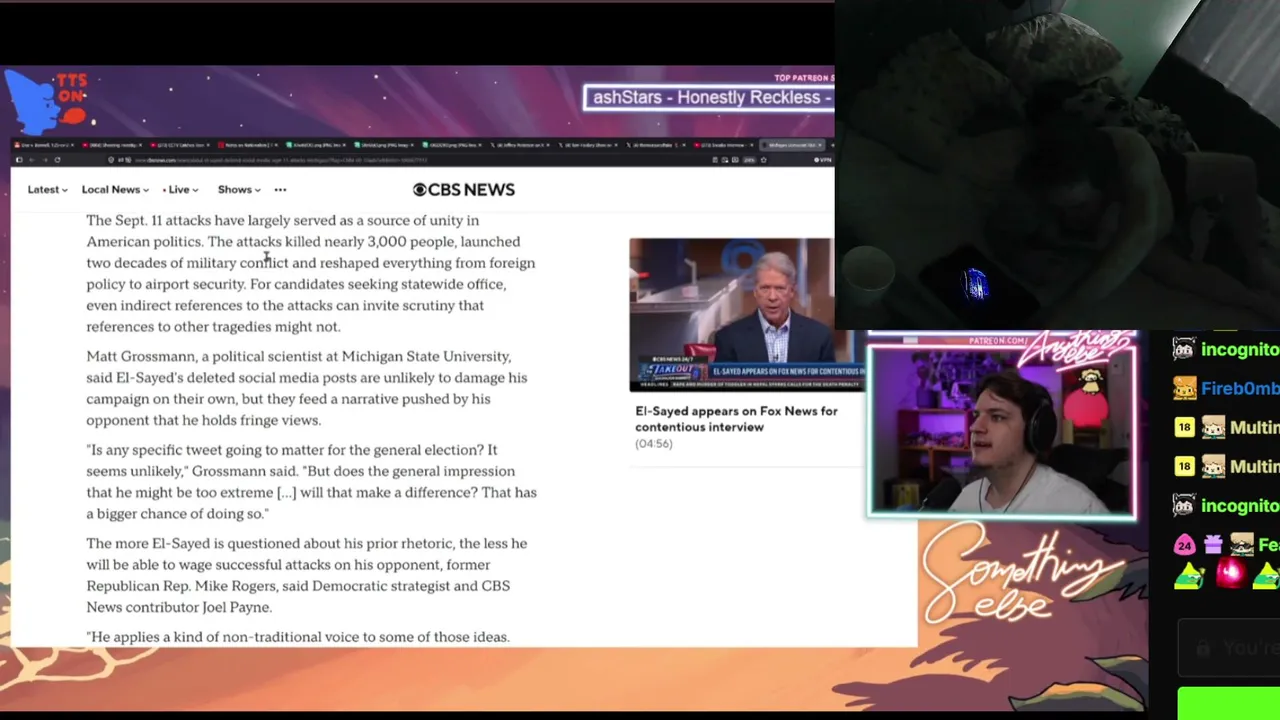Click the VPN indicator in browser toolbar
The image size is (1280, 720).
[823, 160]
